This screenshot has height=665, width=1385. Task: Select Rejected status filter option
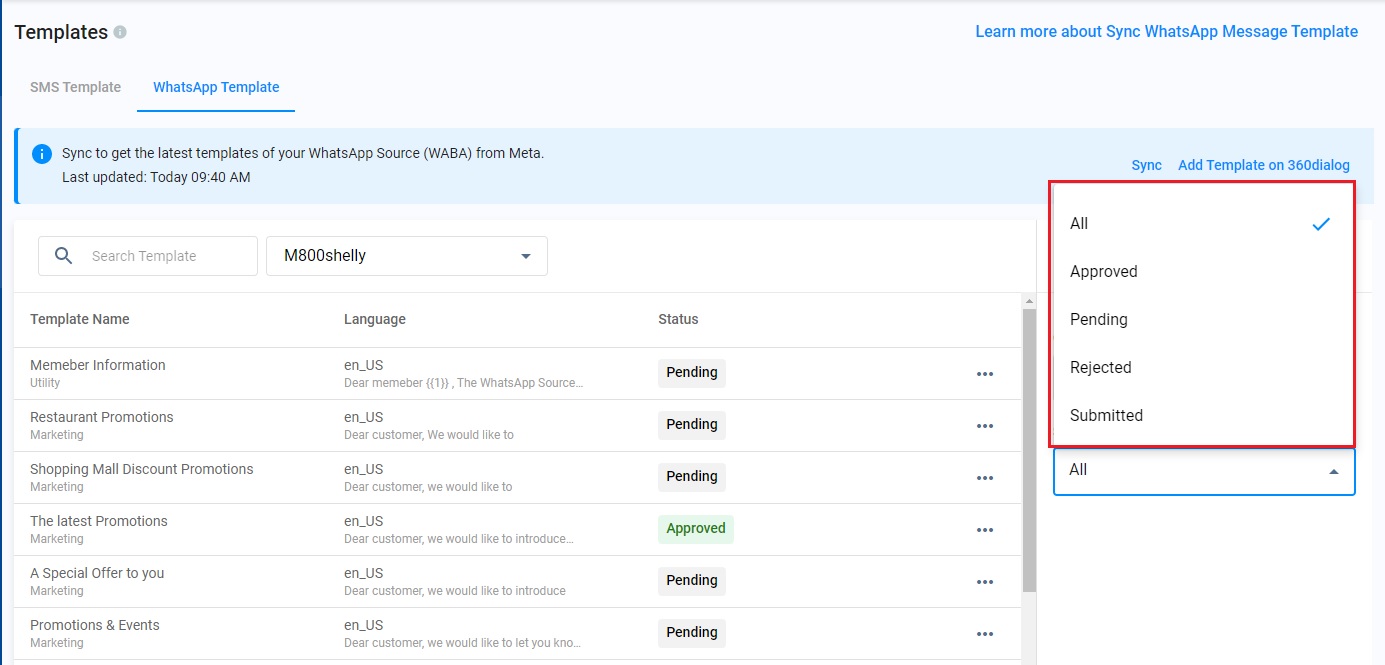(x=1101, y=368)
